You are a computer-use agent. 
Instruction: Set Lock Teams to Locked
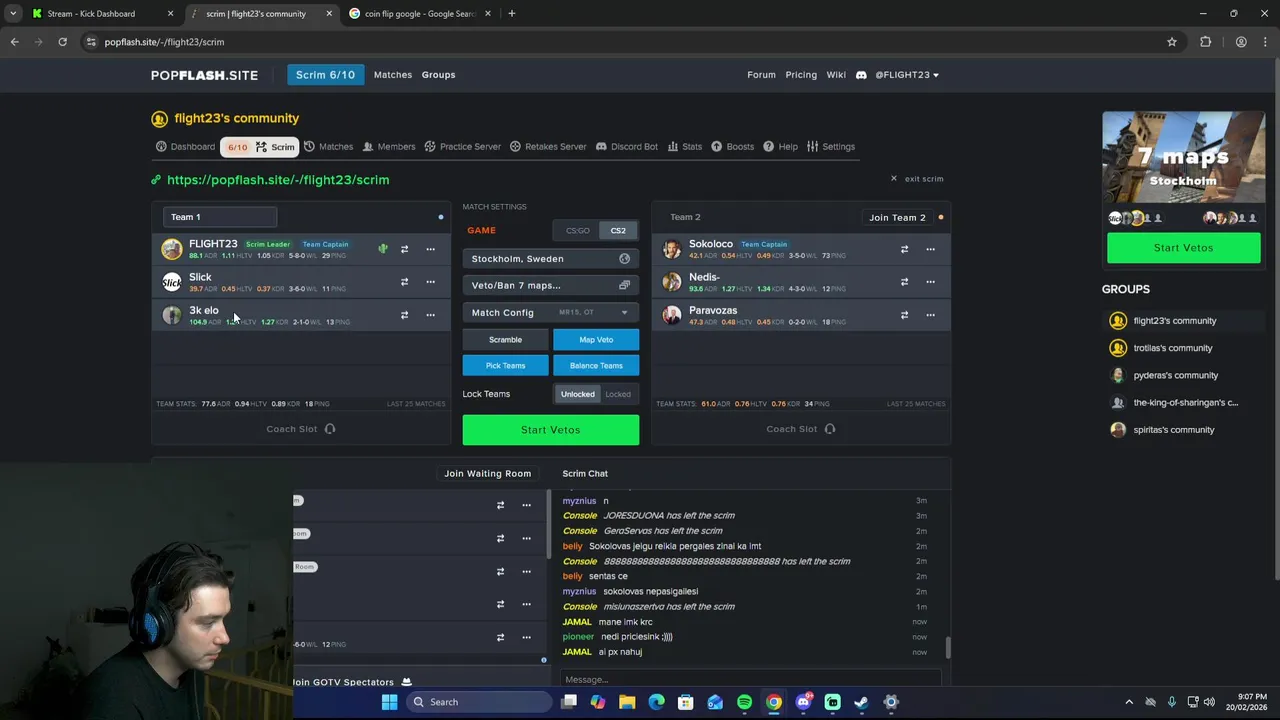[618, 394]
